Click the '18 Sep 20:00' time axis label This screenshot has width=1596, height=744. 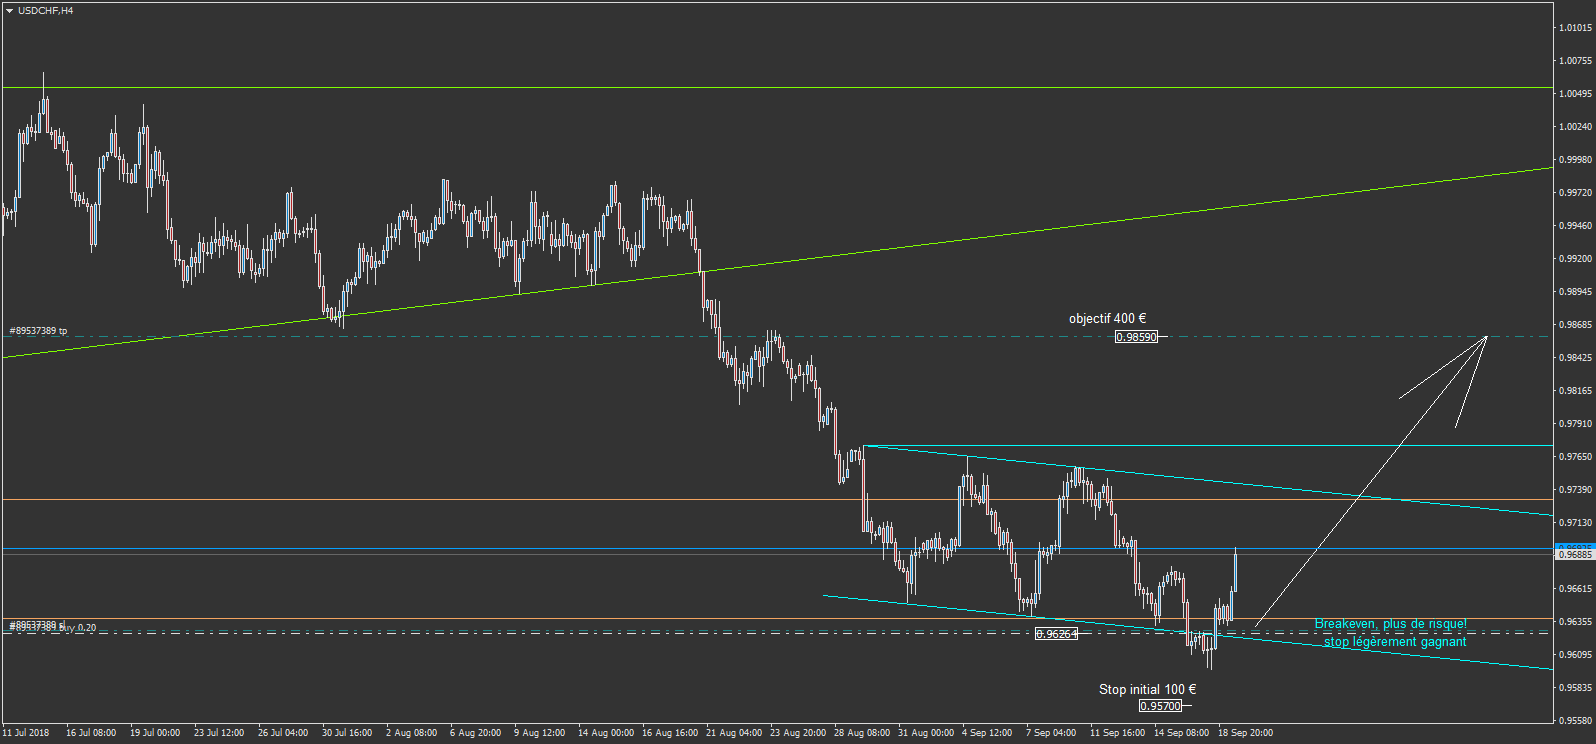pyautogui.click(x=1245, y=733)
